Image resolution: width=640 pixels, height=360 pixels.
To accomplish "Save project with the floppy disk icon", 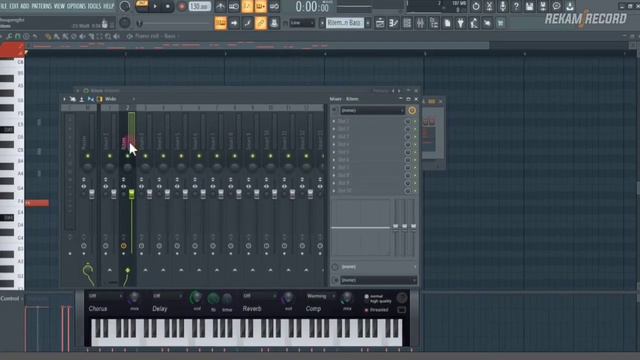I will 529,6.
